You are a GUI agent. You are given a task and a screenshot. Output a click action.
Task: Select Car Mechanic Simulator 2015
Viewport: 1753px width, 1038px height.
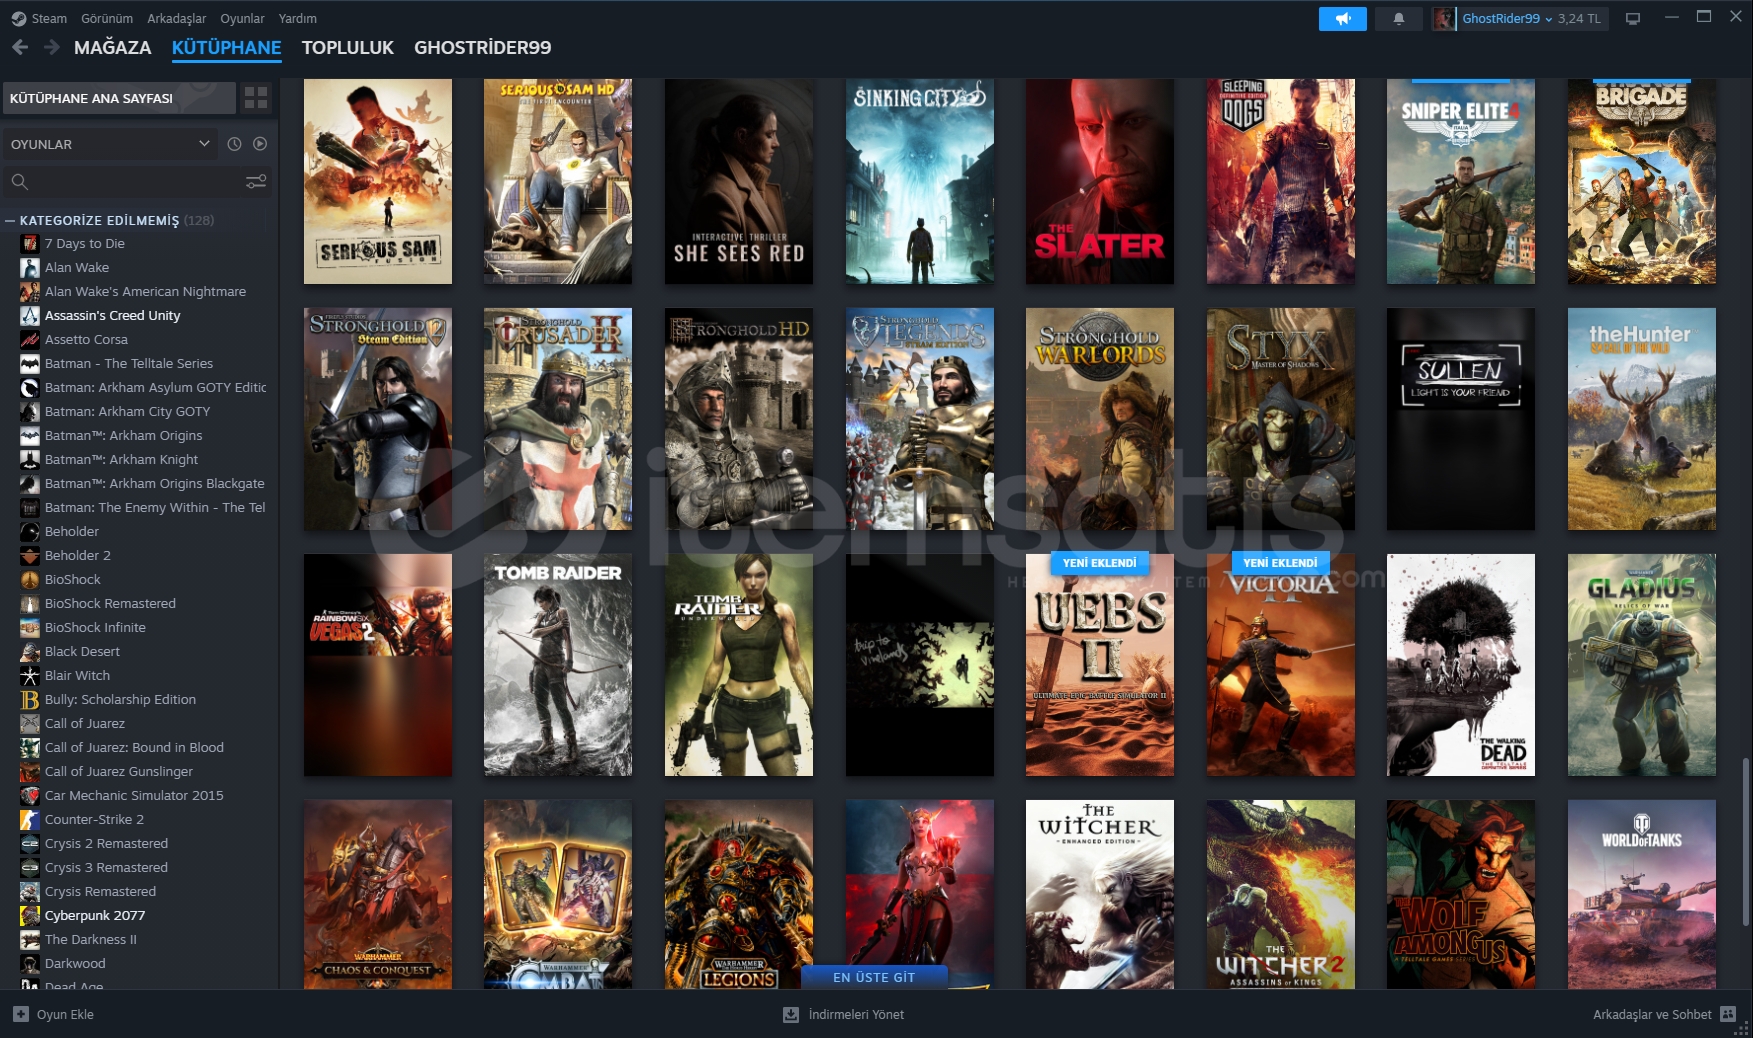(x=134, y=795)
